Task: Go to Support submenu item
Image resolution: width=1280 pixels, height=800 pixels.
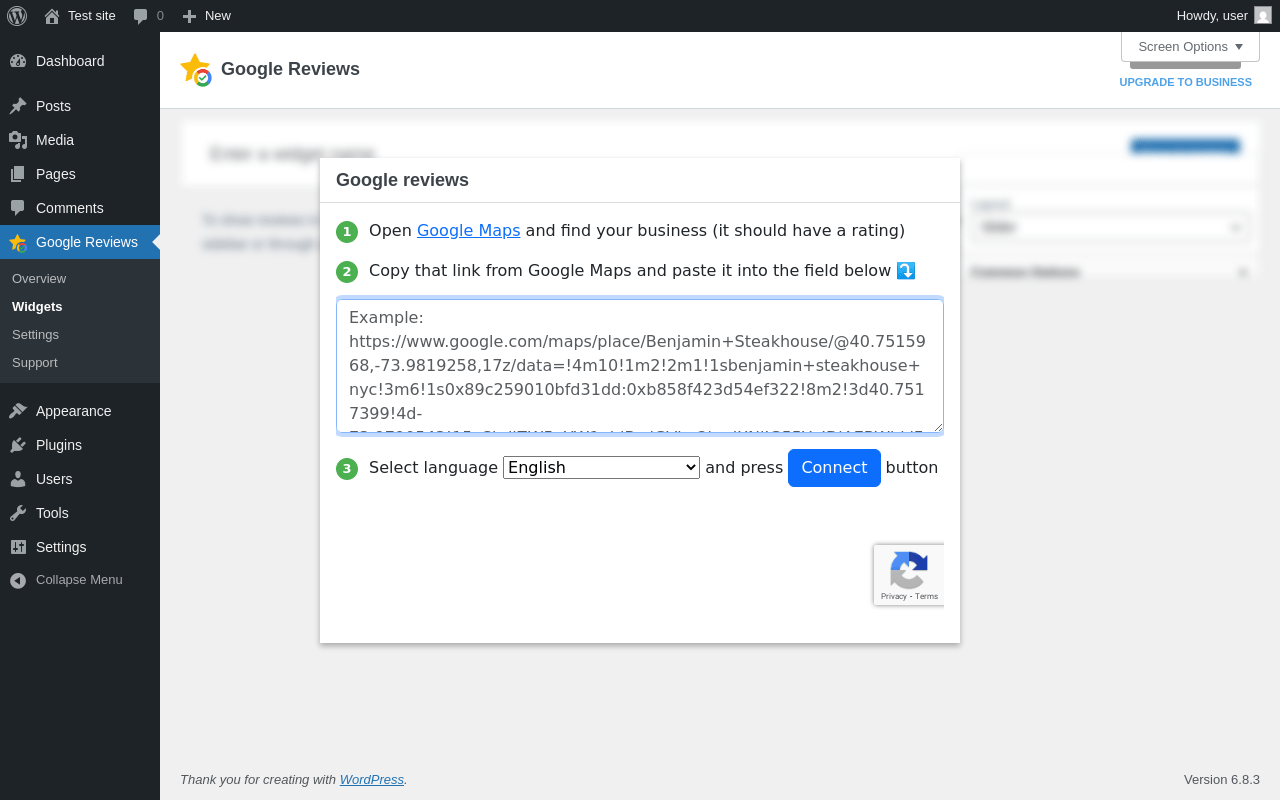Action: pos(35,362)
